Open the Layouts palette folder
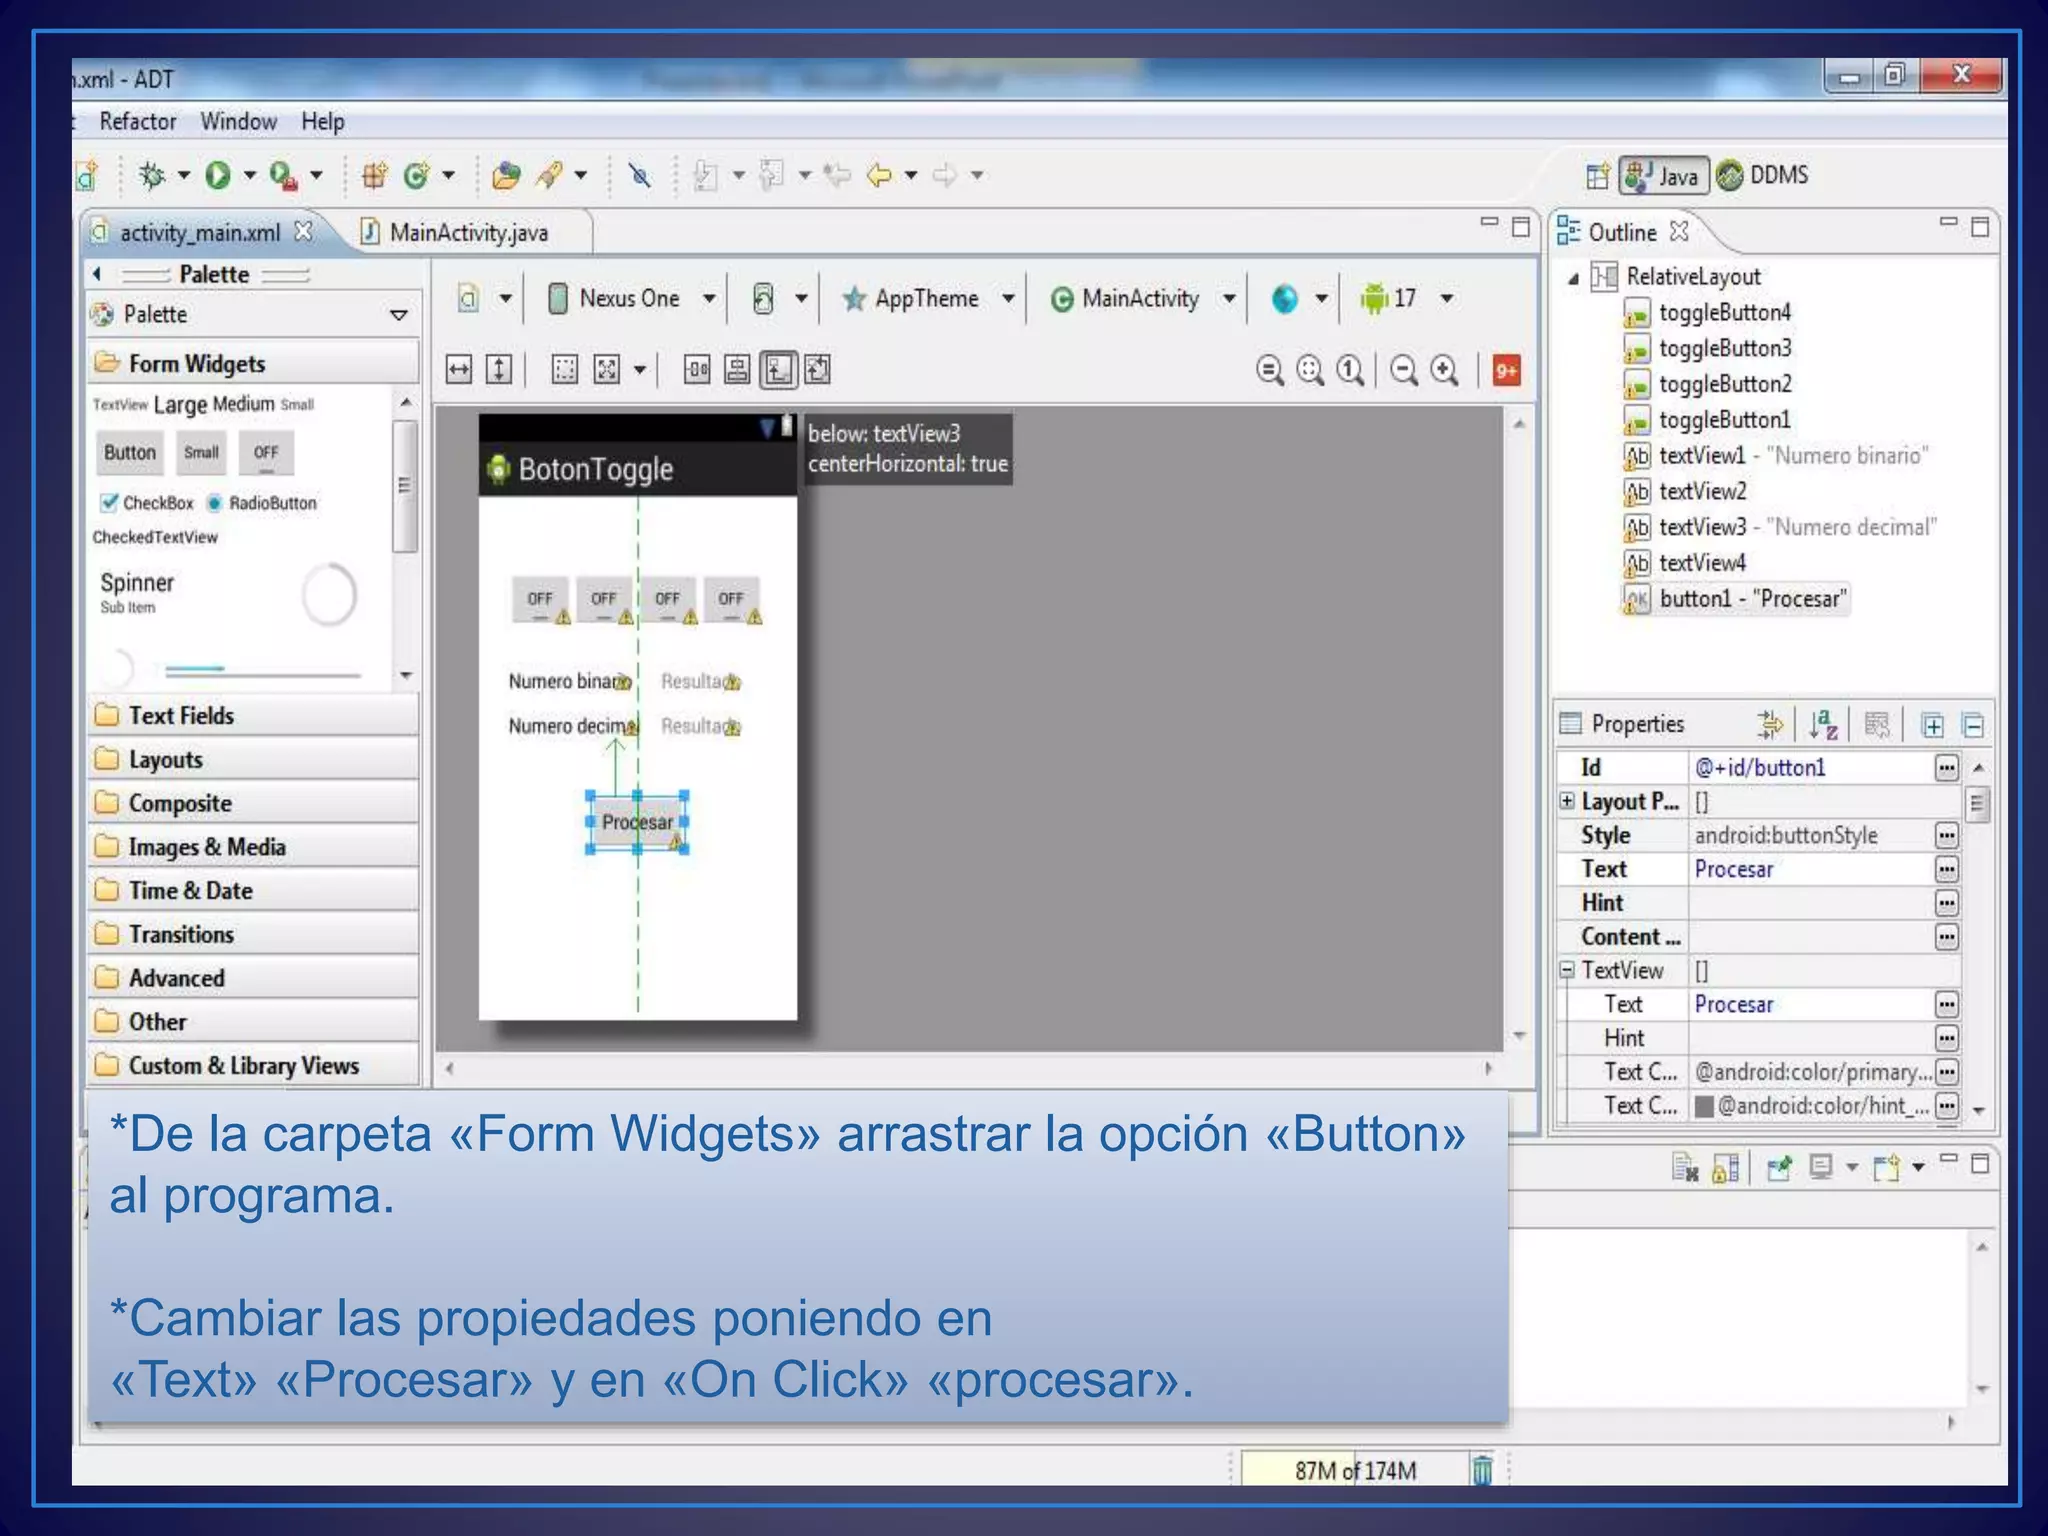This screenshot has height=1536, width=2048. coord(253,759)
